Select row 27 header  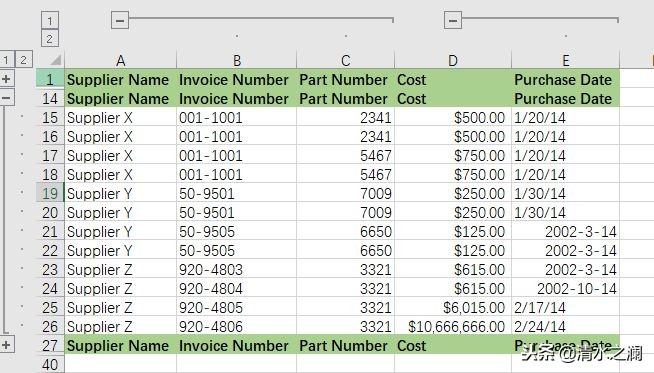click(x=50, y=345)
